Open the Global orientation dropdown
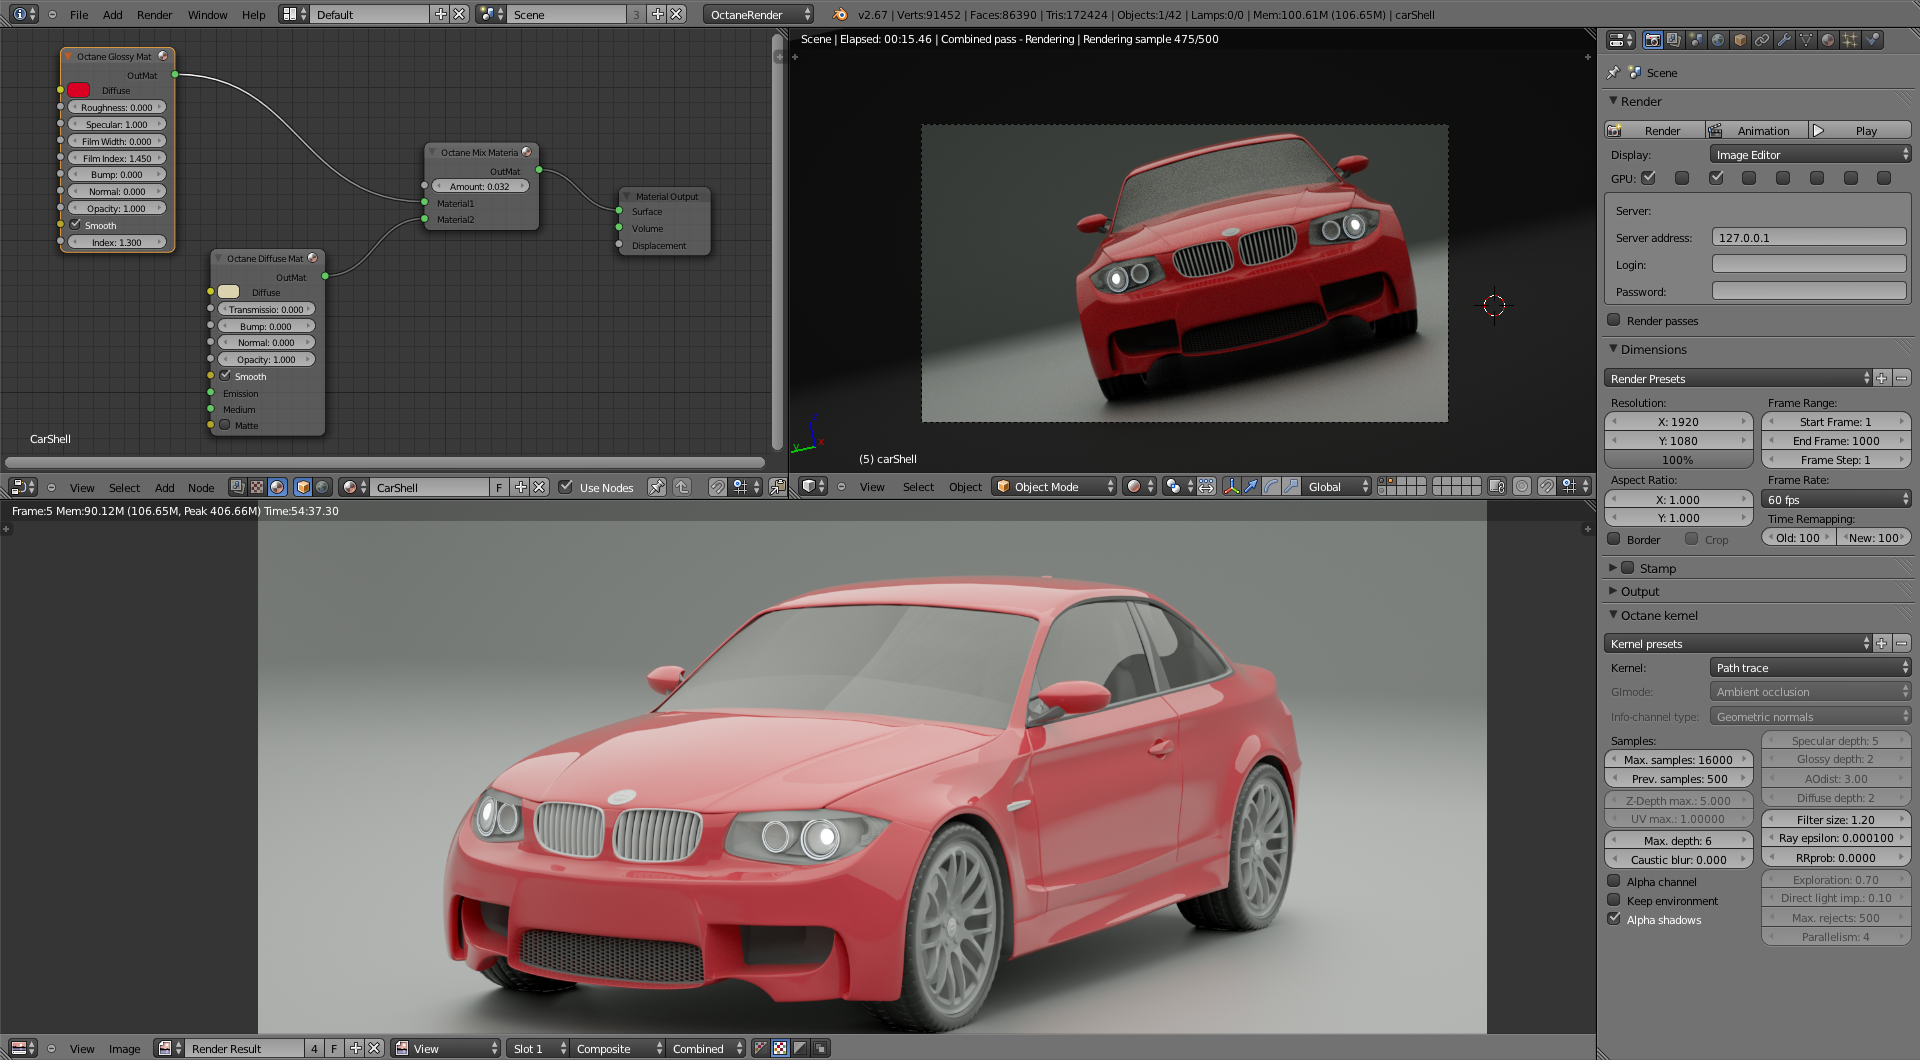Screen dimensions: 1920x1060 (1338, 487)
